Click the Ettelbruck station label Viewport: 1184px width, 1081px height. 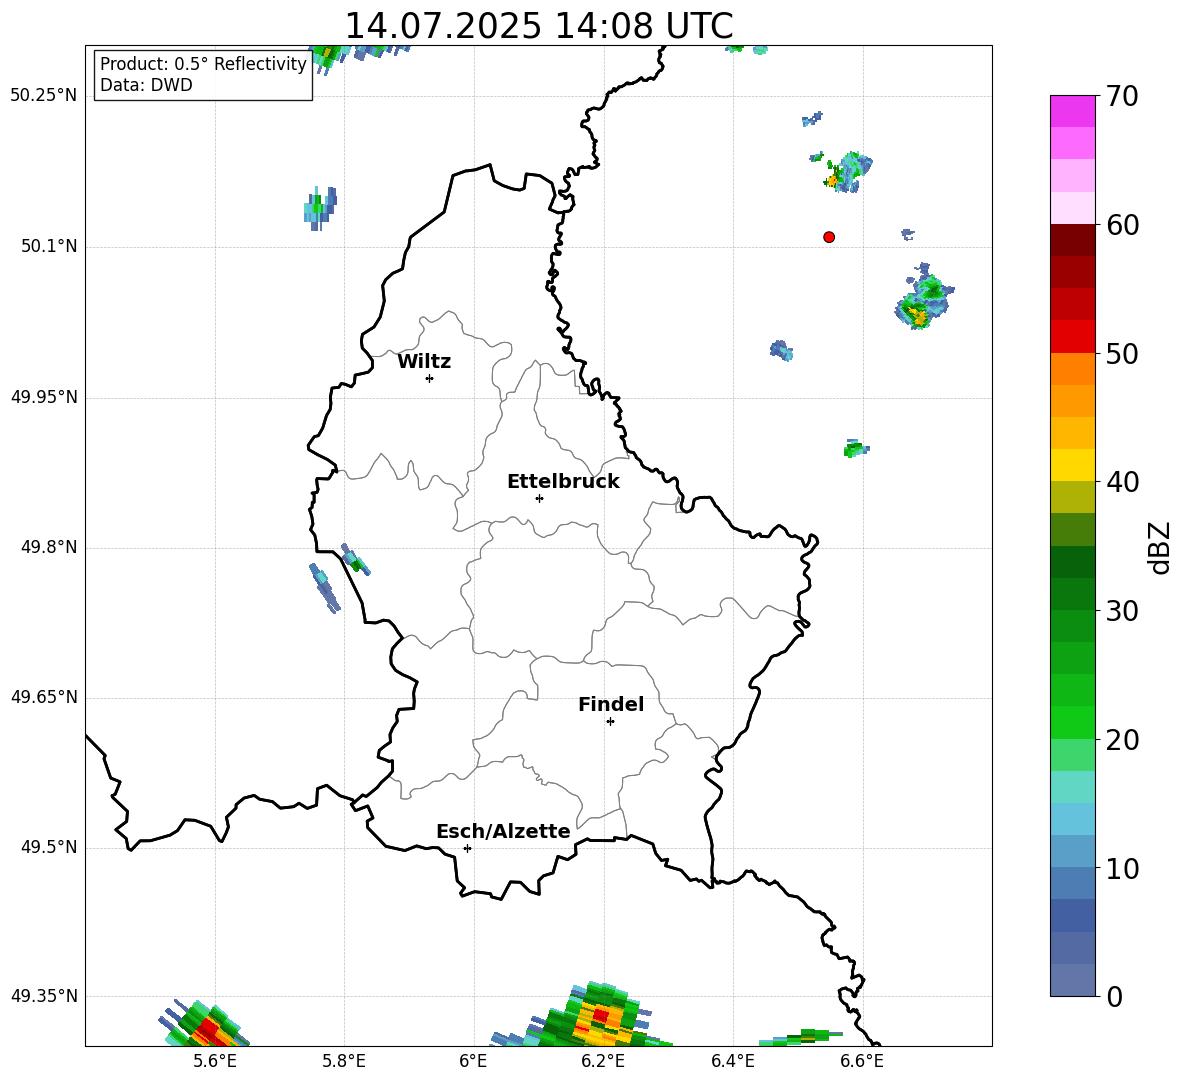(x=563, y=482)
